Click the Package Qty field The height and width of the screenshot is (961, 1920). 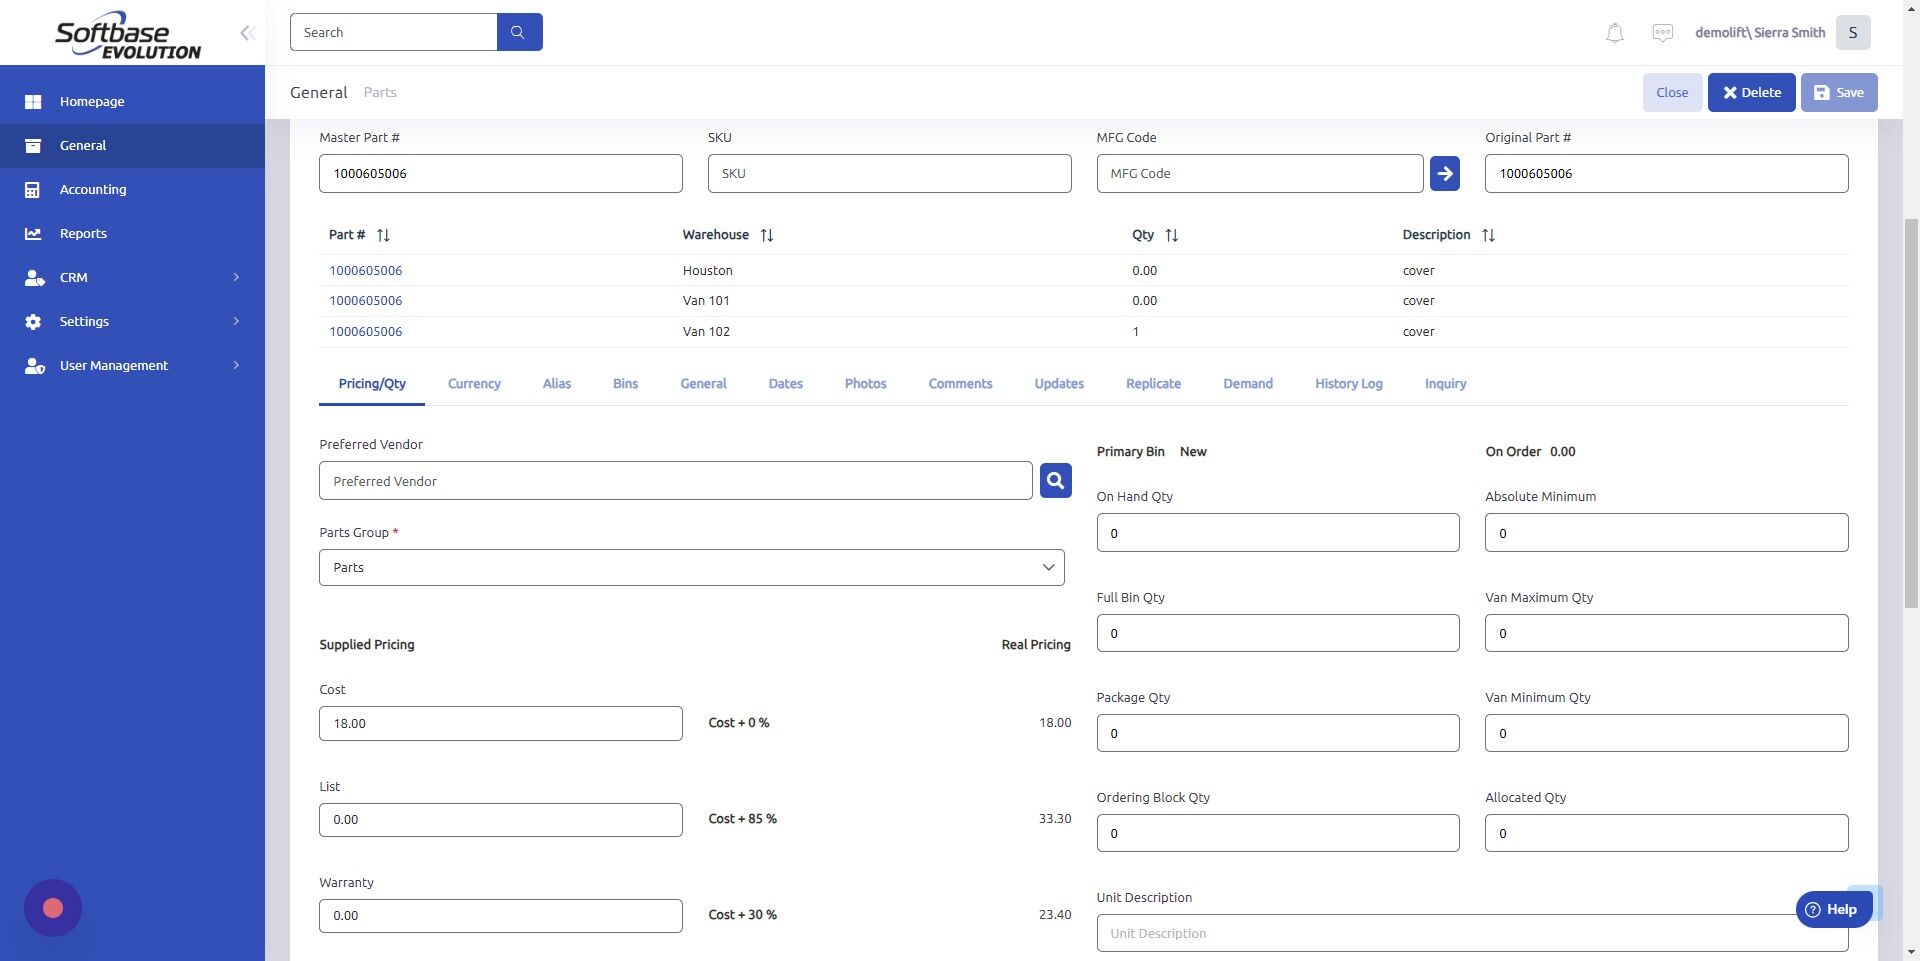tap(1278, 733)
